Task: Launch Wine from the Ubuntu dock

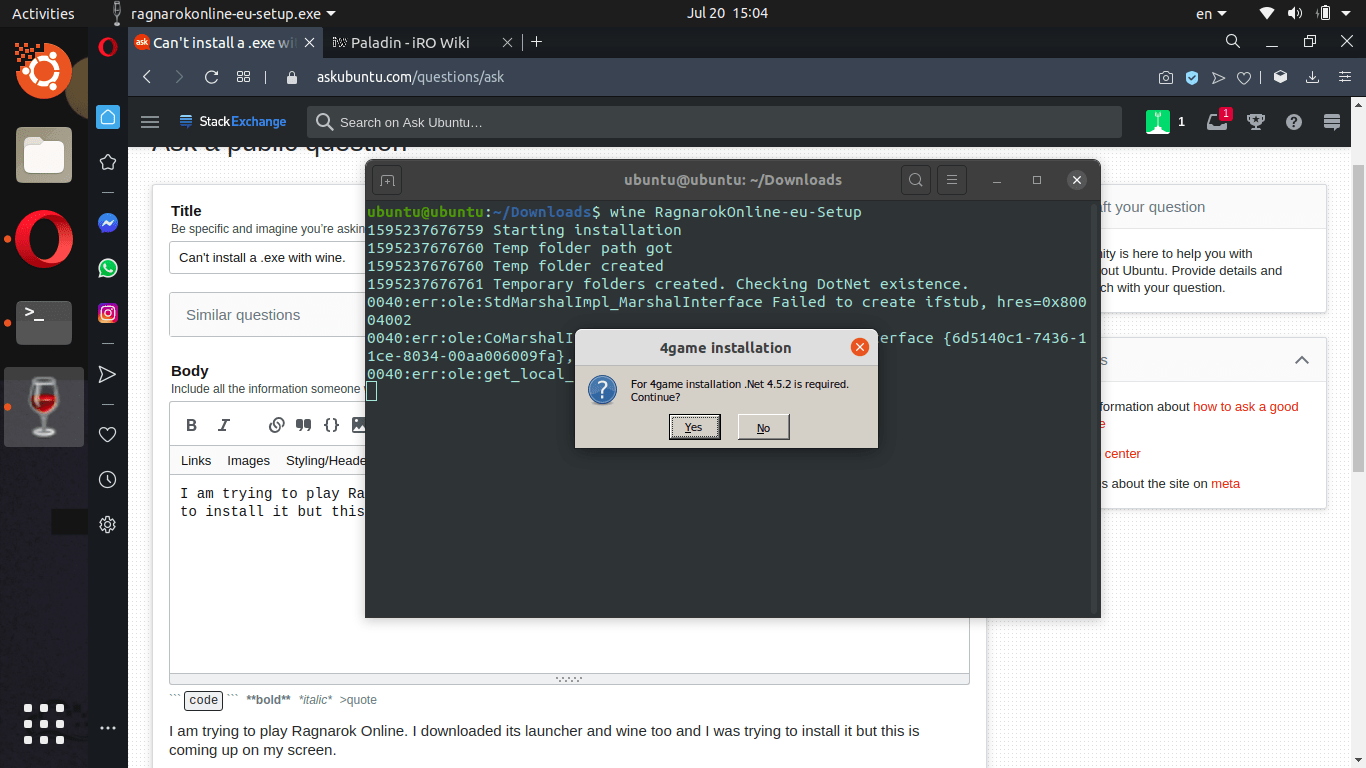Action: pyautogui.click(x=44, y=407)
